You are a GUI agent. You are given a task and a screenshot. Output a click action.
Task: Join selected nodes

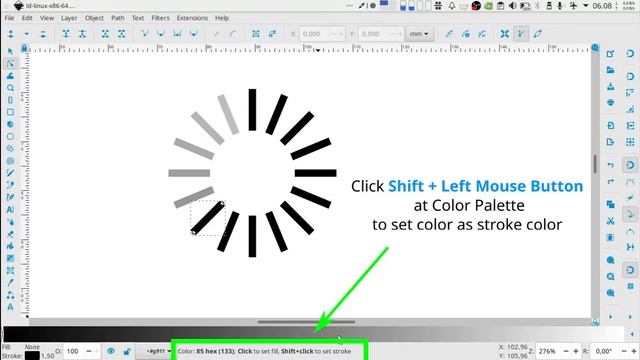[66, 34]
